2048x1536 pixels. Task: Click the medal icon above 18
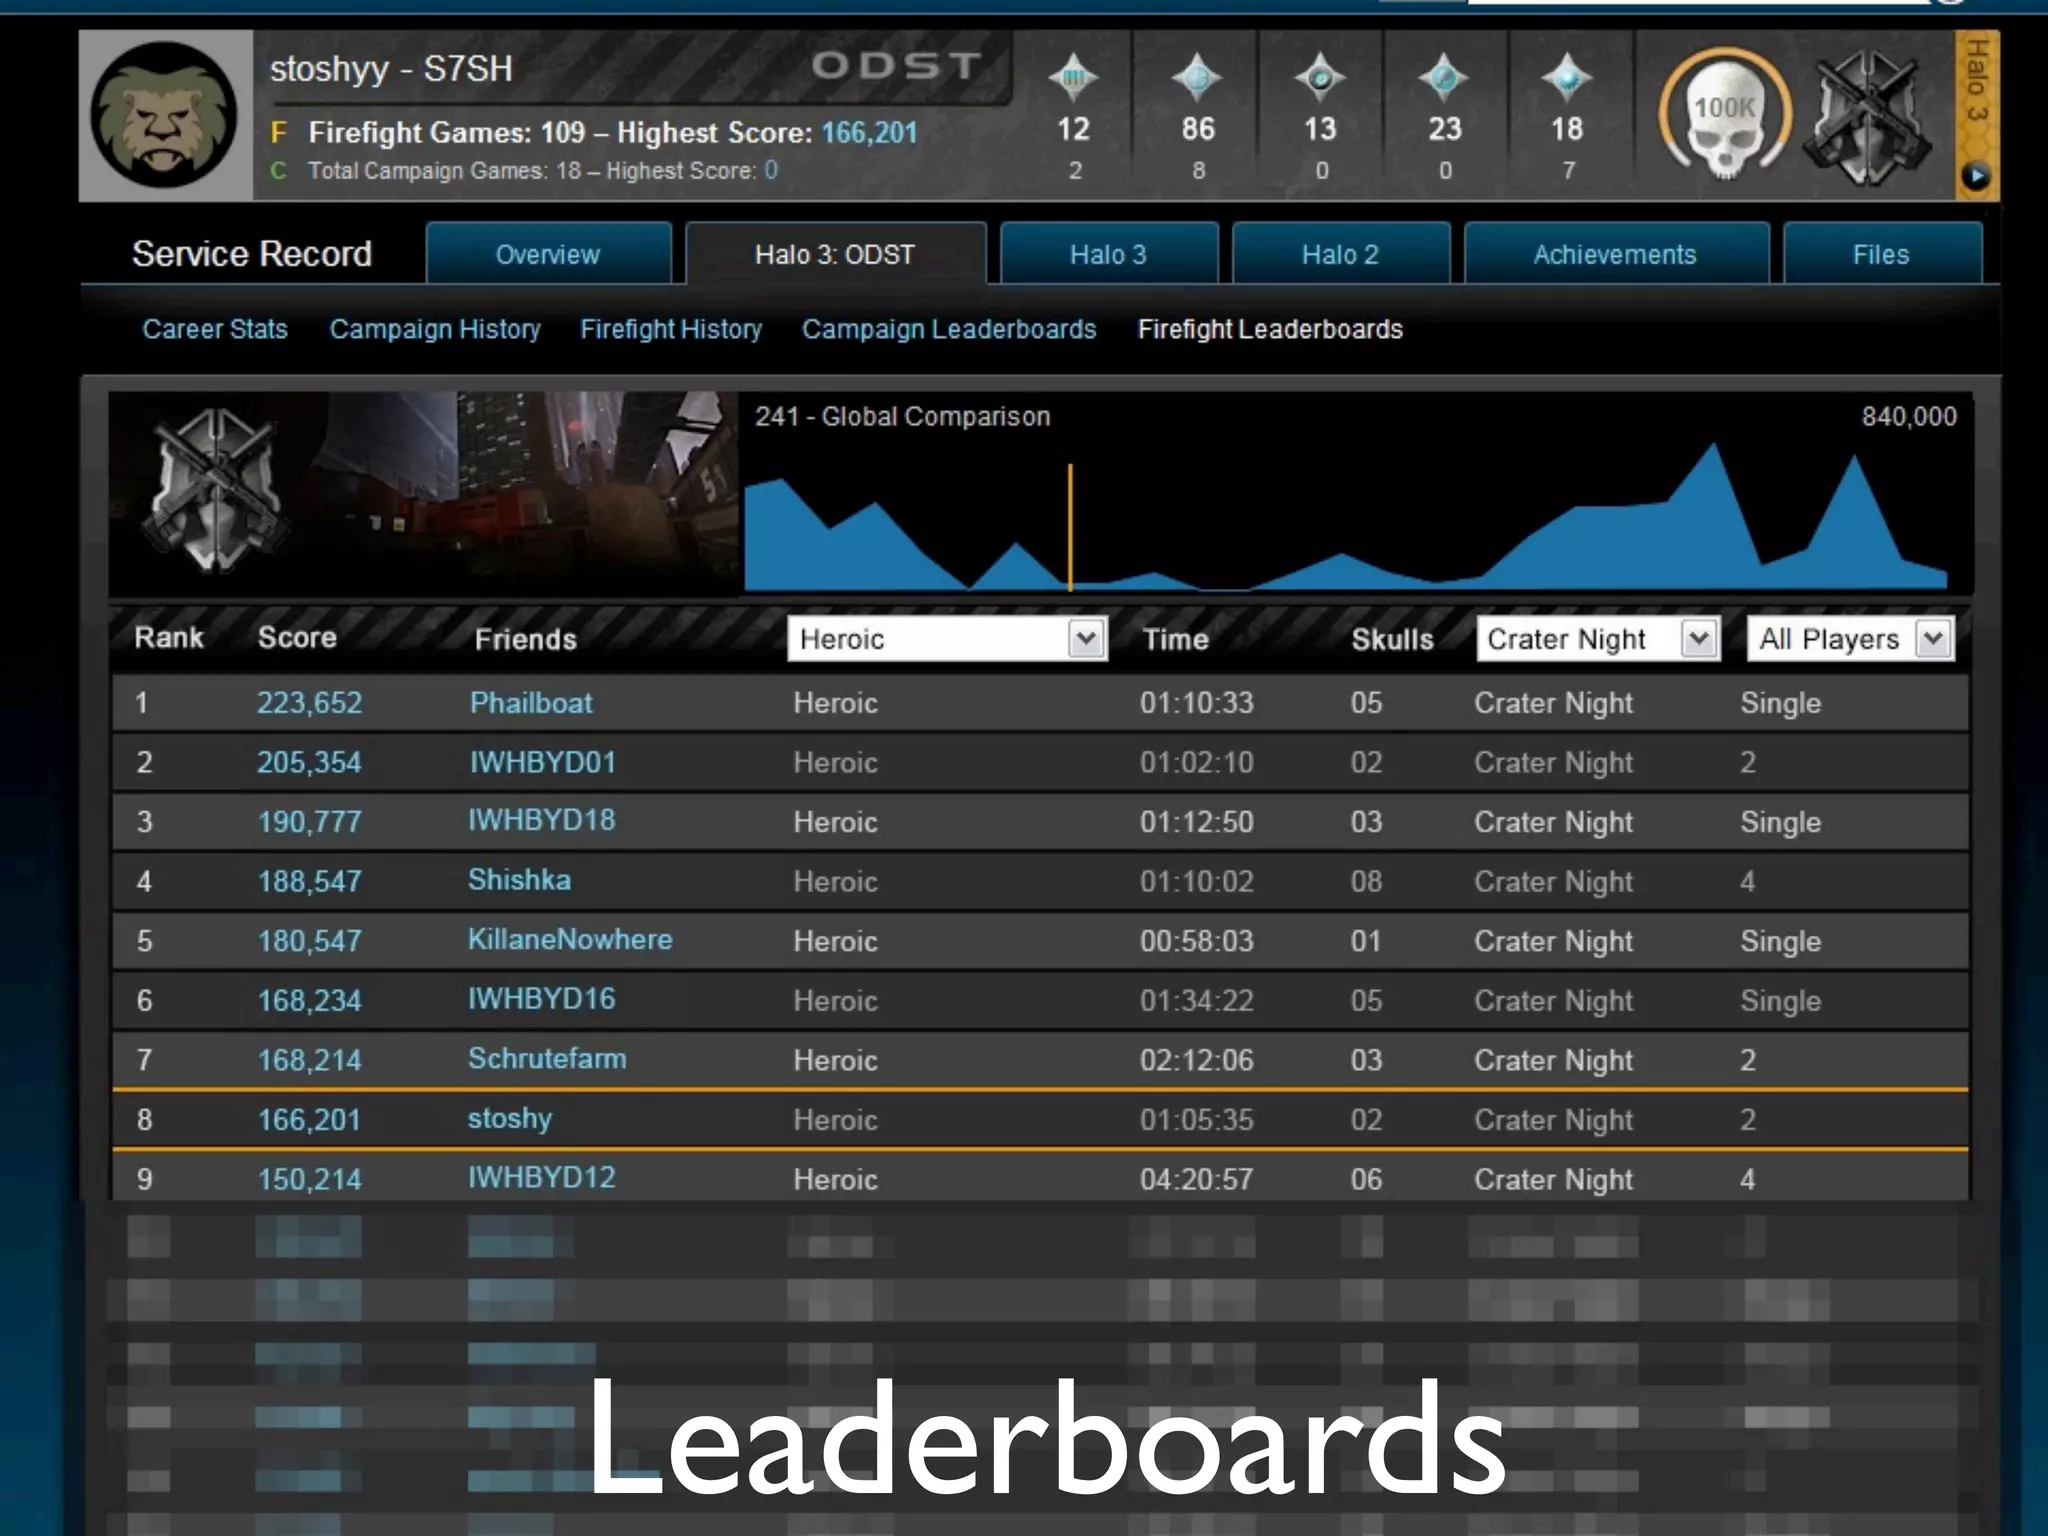[1567, 77]
